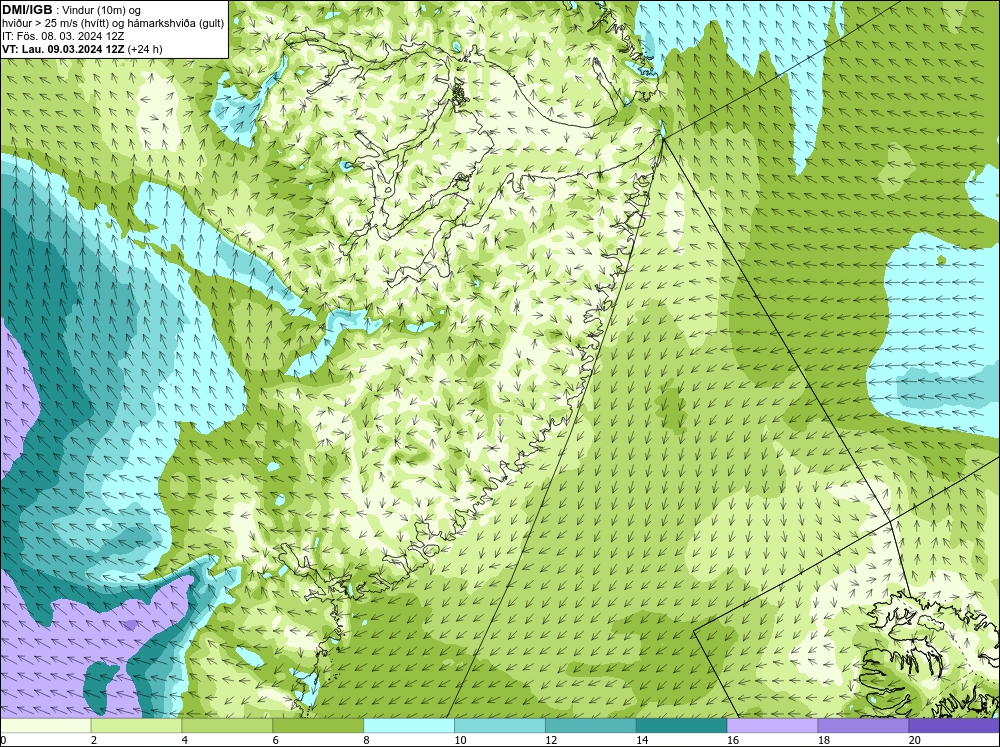Click the 'IT: Fös. 08. 03. 2024 12Z' line
This screenshot has height=747, width=1000.
pyautogui.click(x=63, y=36)
